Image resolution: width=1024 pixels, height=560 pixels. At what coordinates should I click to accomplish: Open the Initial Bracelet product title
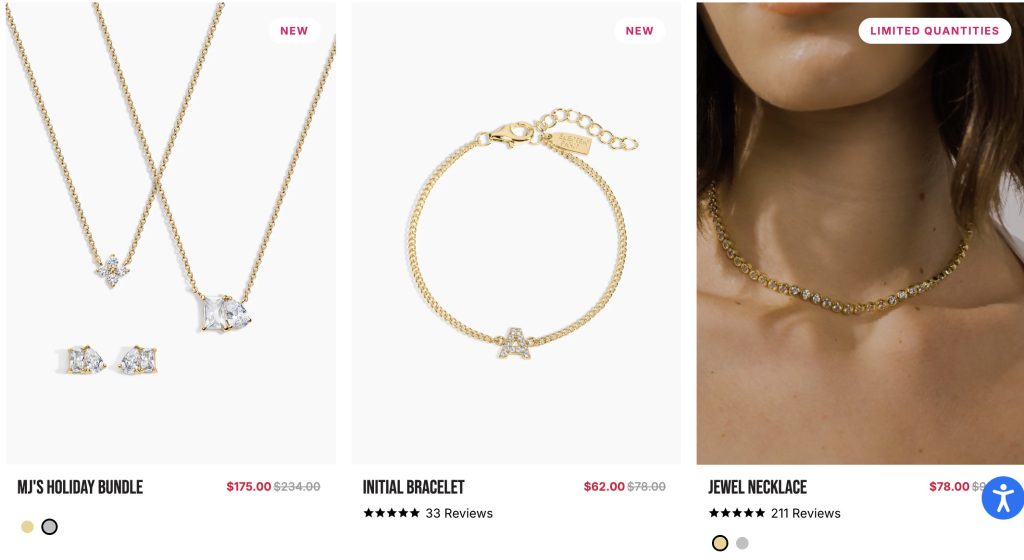[413, 487]
